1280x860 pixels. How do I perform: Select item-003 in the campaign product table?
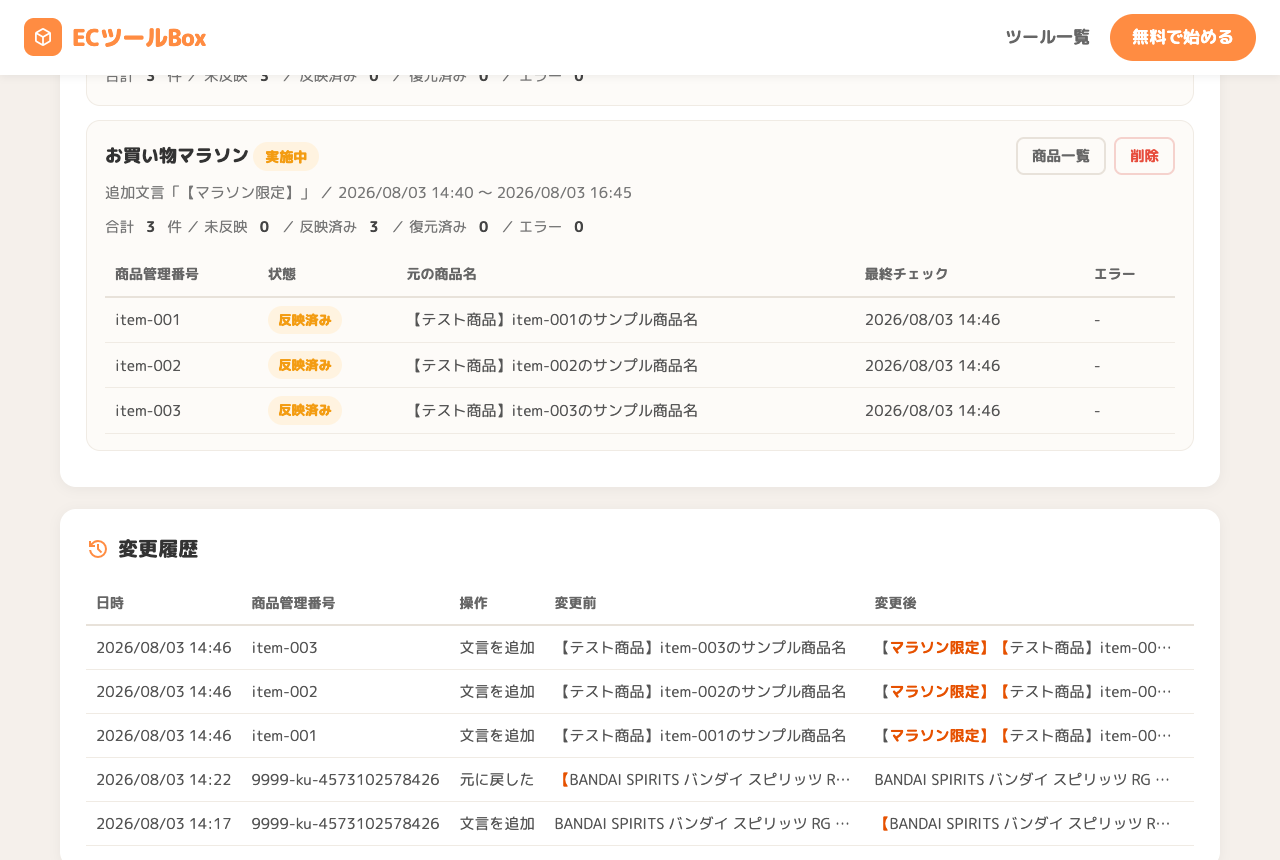(x=148, y=410)
